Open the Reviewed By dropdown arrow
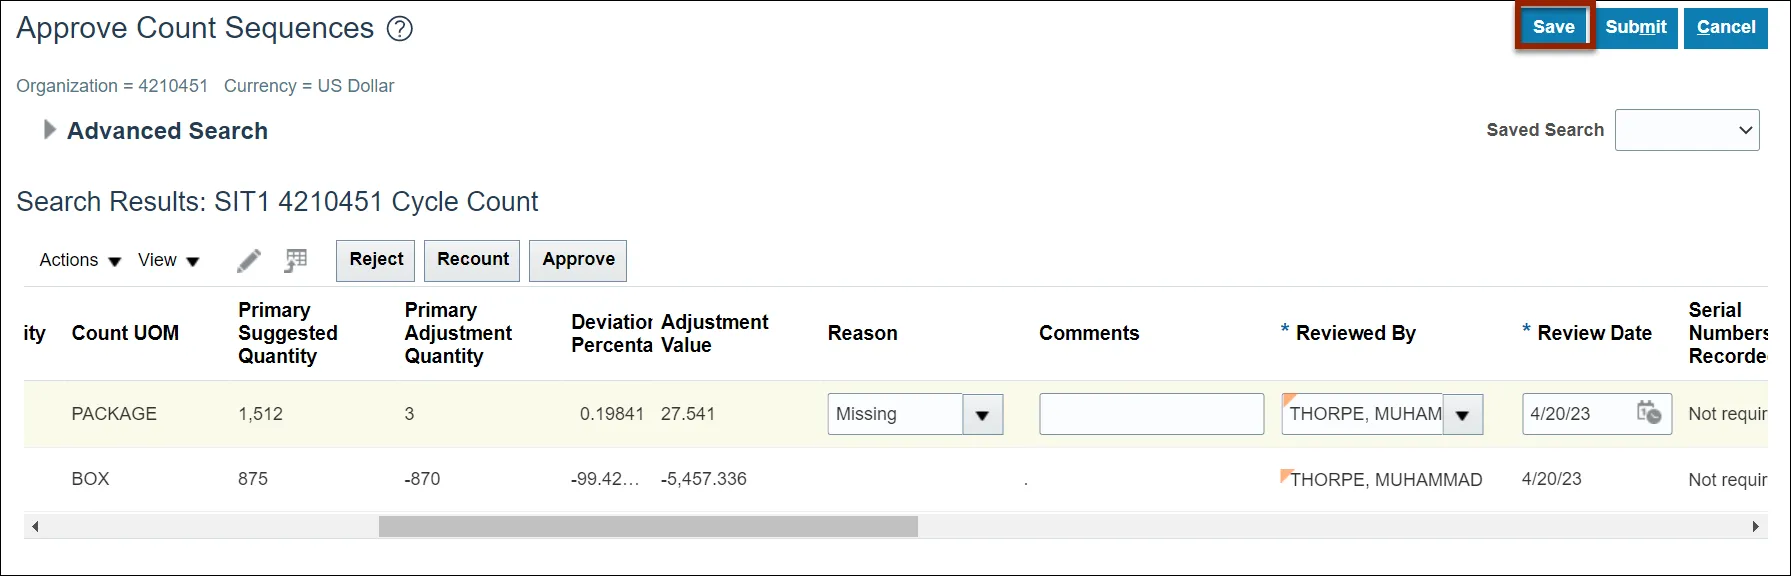The height and width of the screenshot is (576, 1791). (1462, 414)
